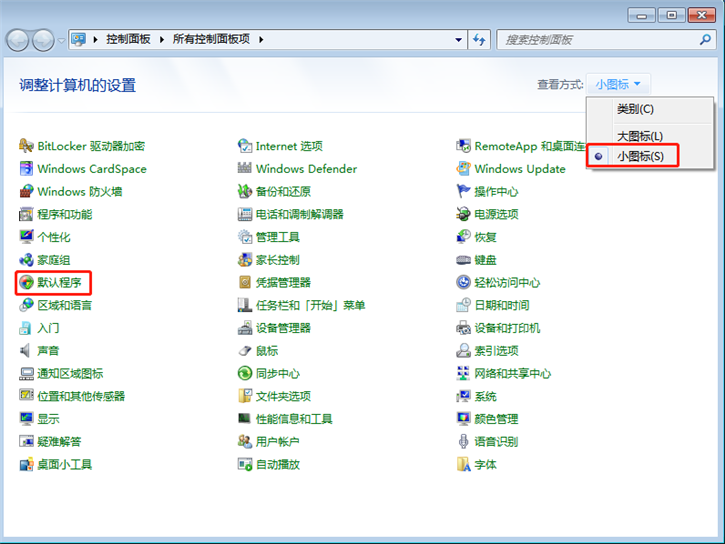Open the 设备管理器 icon
Viewport: 725px width, 544px height.
245,328
